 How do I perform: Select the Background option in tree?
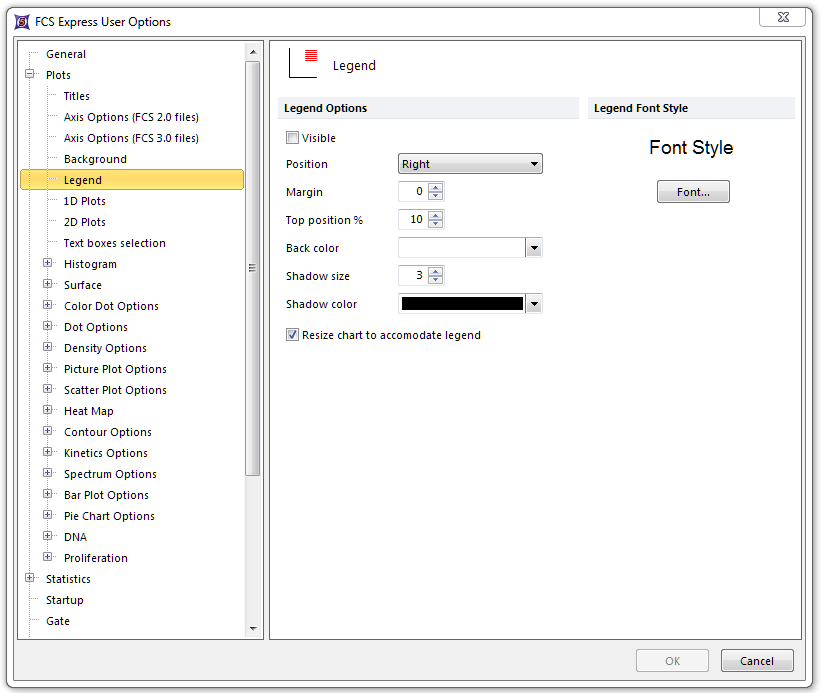pyautogui.click(x=95, y=159)
